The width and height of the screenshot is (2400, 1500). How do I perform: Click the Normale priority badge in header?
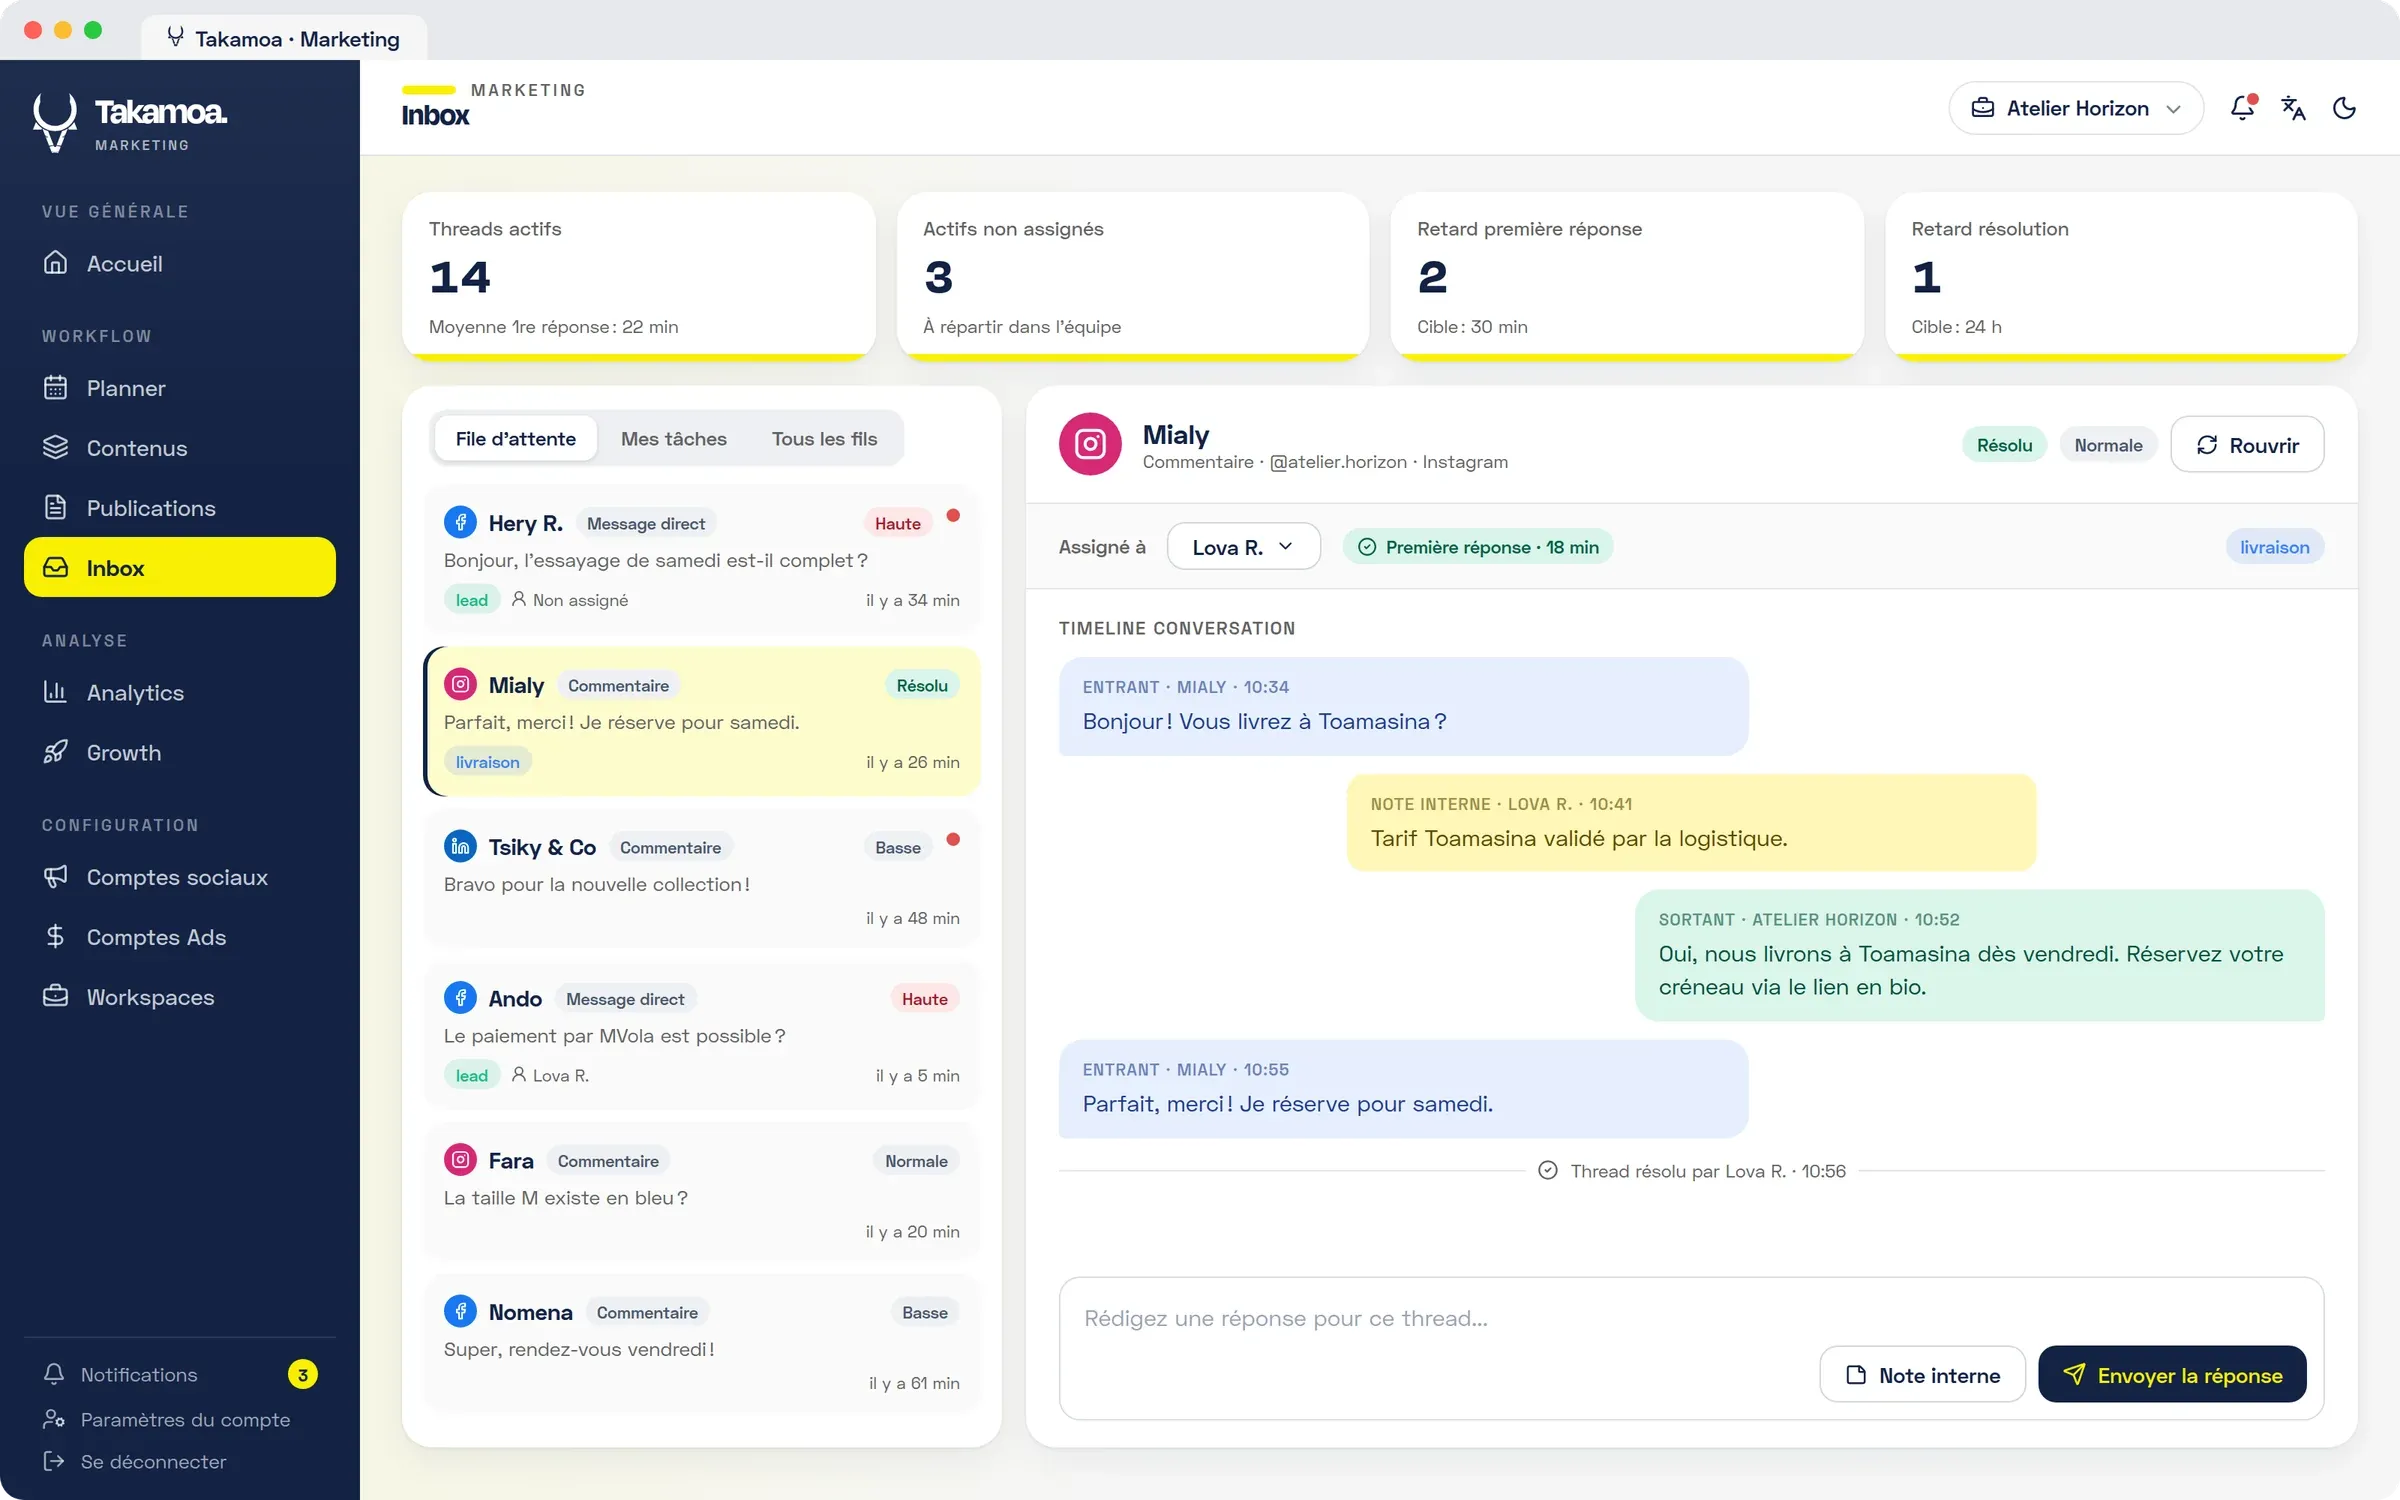(2108, 445)
